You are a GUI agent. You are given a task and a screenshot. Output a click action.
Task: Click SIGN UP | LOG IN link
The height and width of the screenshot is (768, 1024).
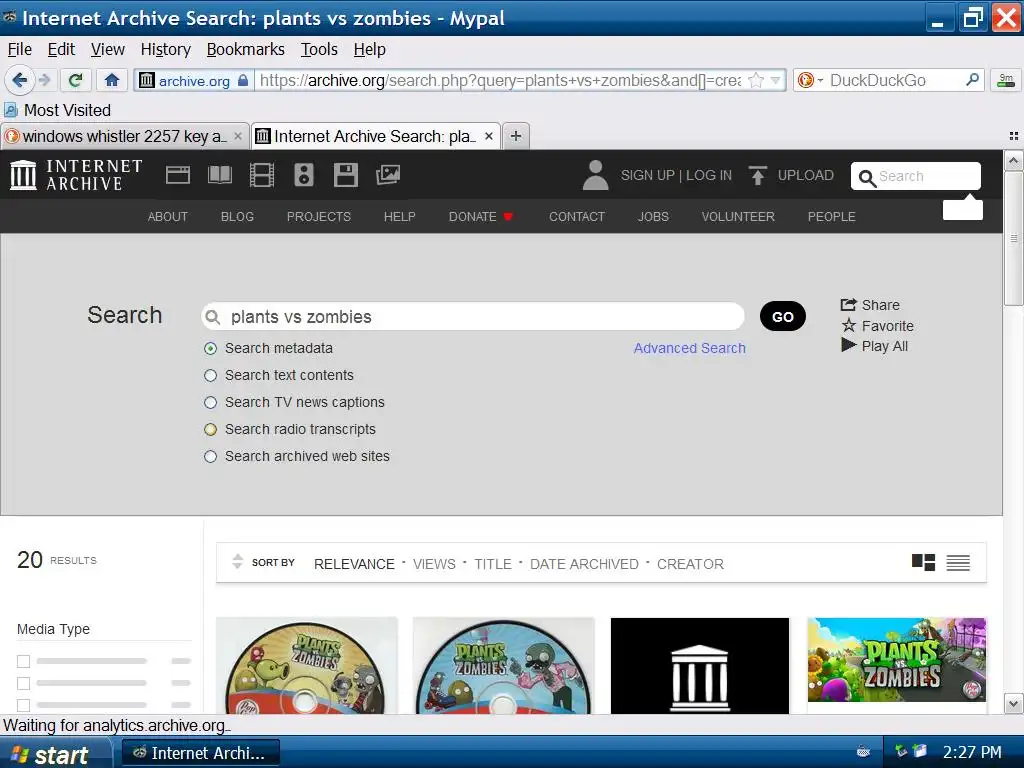click(x=676, y=175)
